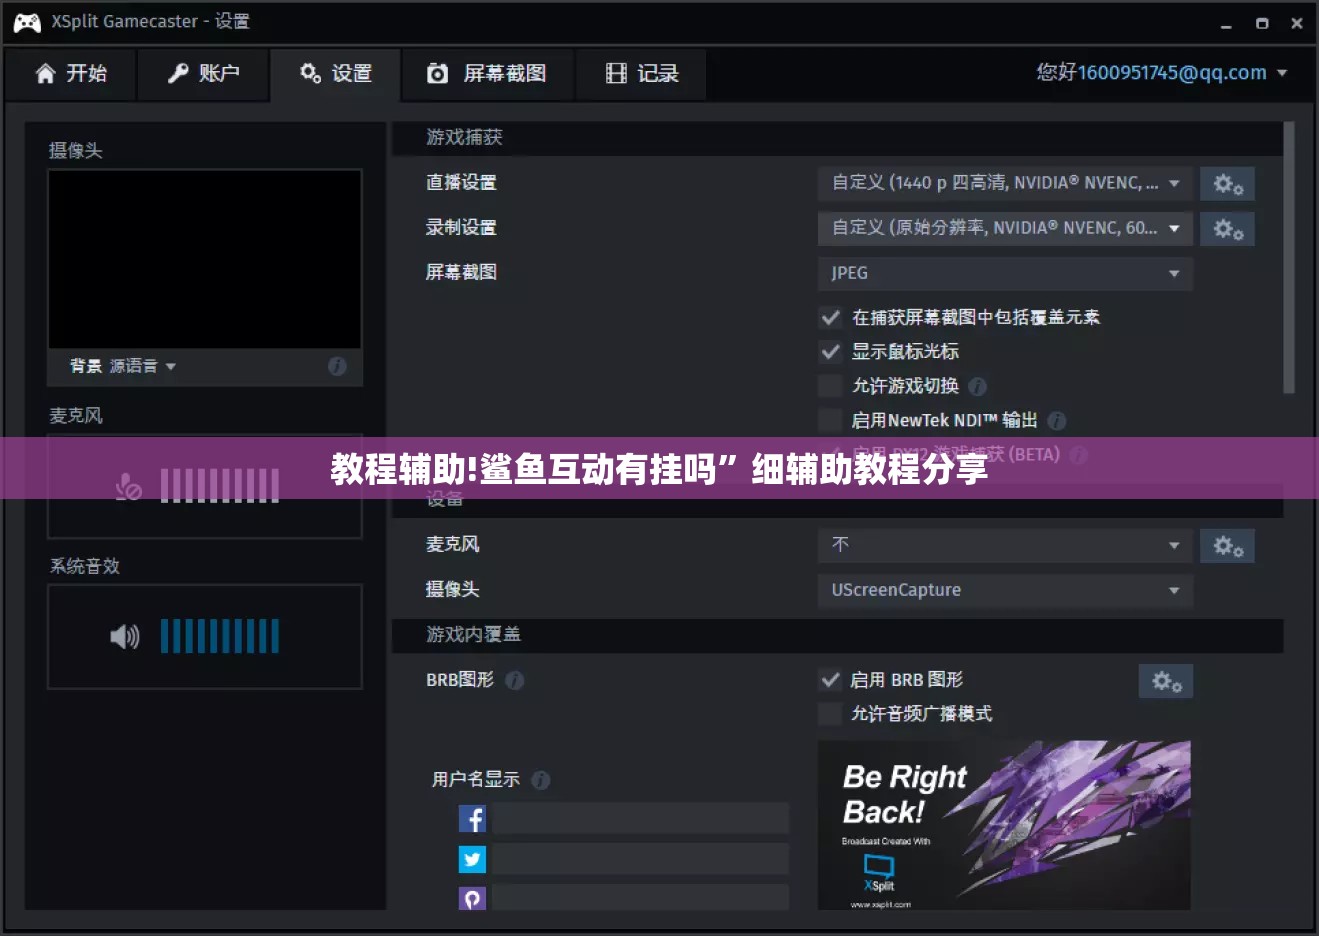The width and height of the screenshot is (1319, 936).
Task: Click info icon in camera preview bar
Action: (x=337, y=366)
